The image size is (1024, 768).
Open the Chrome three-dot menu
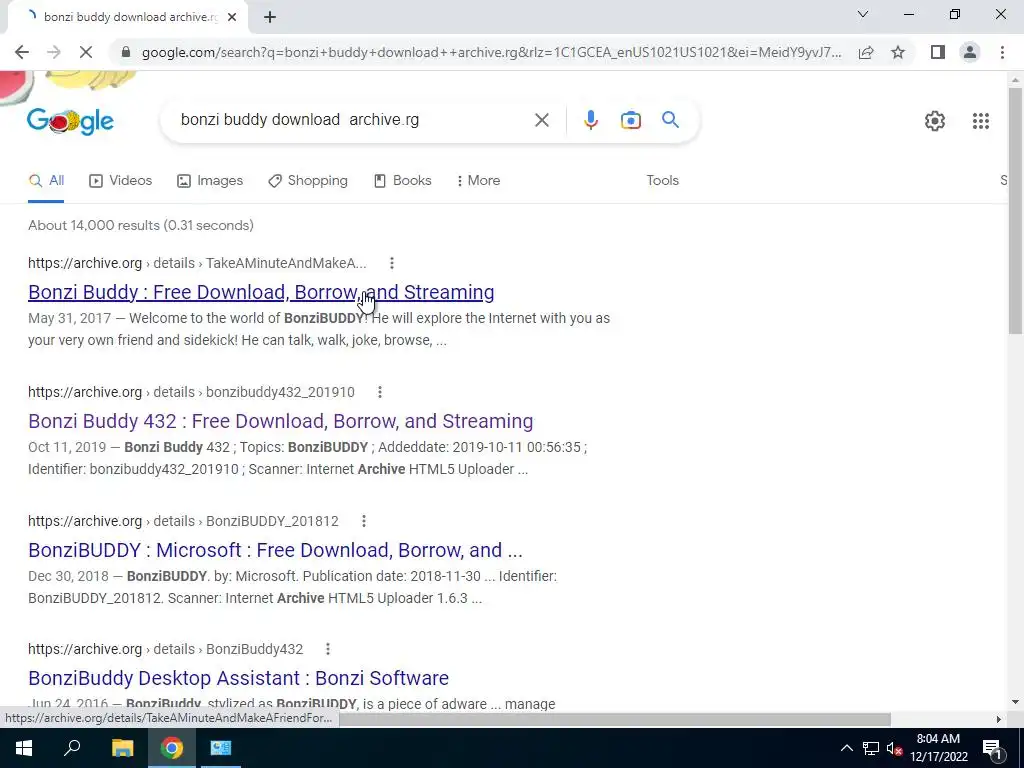(1002, 52)
